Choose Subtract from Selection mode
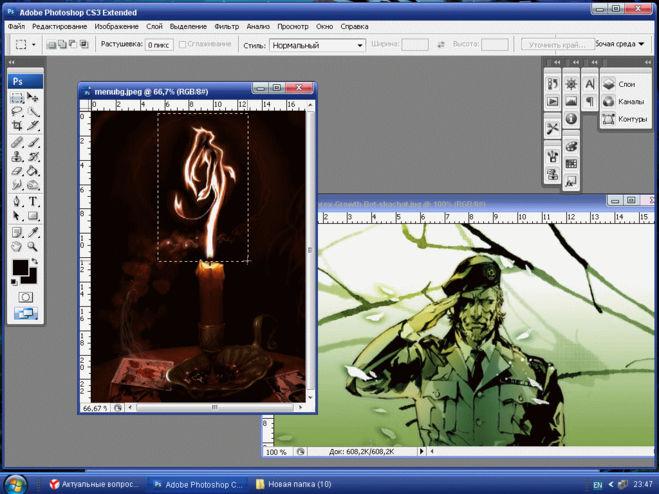The image size is (659, 494). click(73, 44)
